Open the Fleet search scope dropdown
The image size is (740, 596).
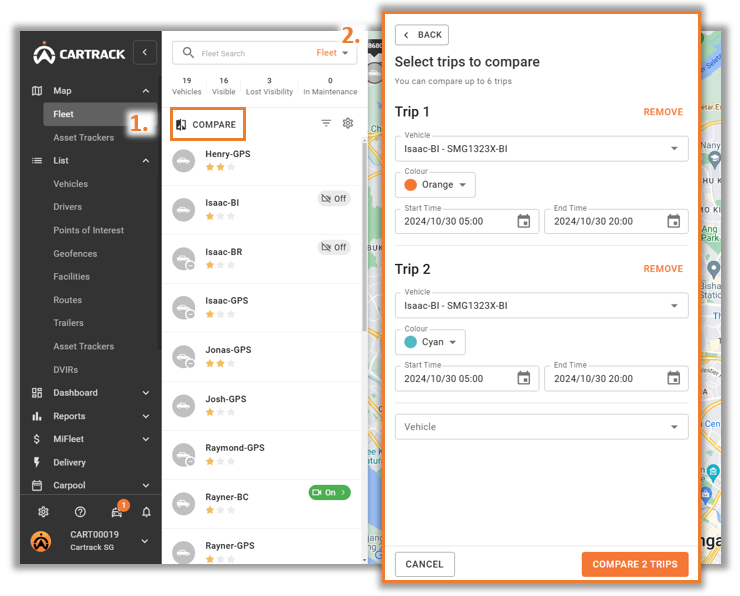[333, 53]
